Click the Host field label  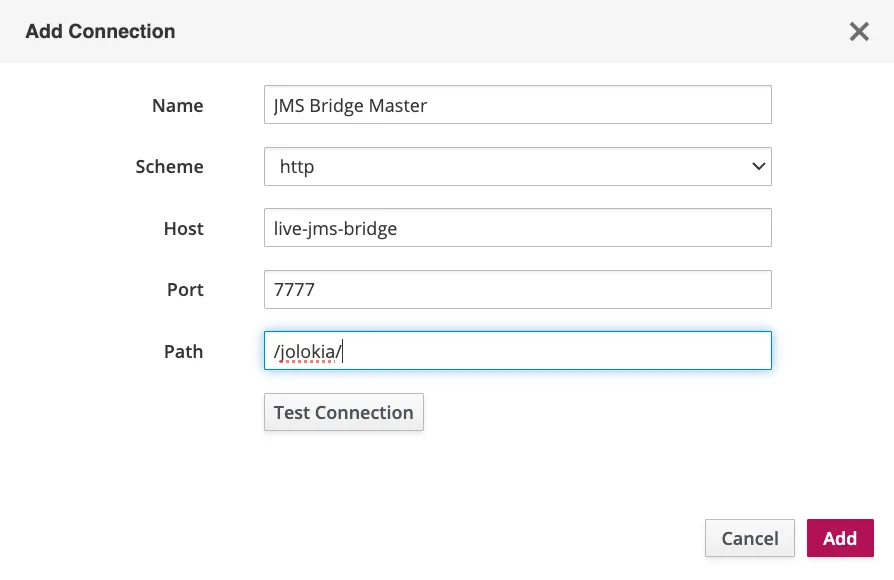tap(183, 229)
